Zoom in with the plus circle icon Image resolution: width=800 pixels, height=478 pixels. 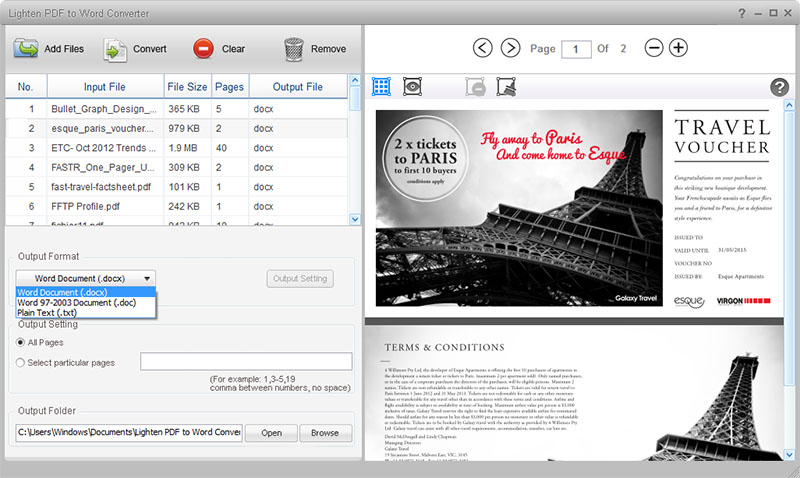coord(678,48)
